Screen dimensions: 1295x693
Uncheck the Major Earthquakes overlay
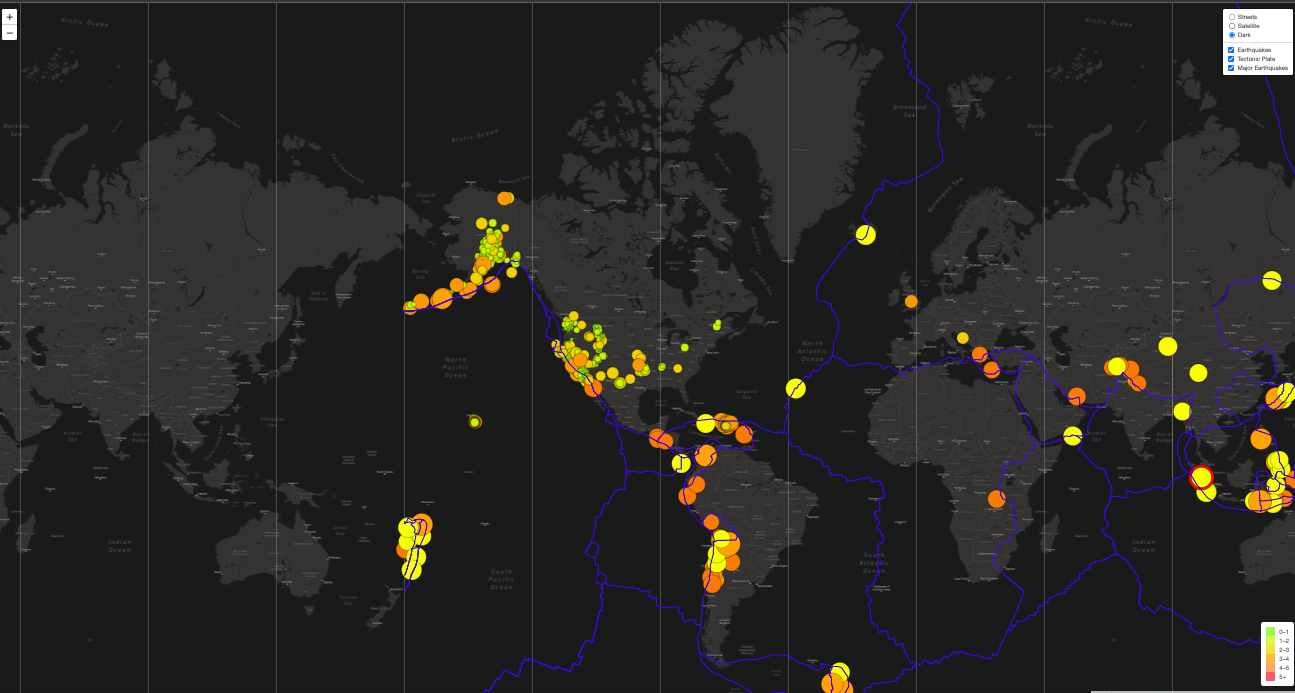coord(1232,68)
